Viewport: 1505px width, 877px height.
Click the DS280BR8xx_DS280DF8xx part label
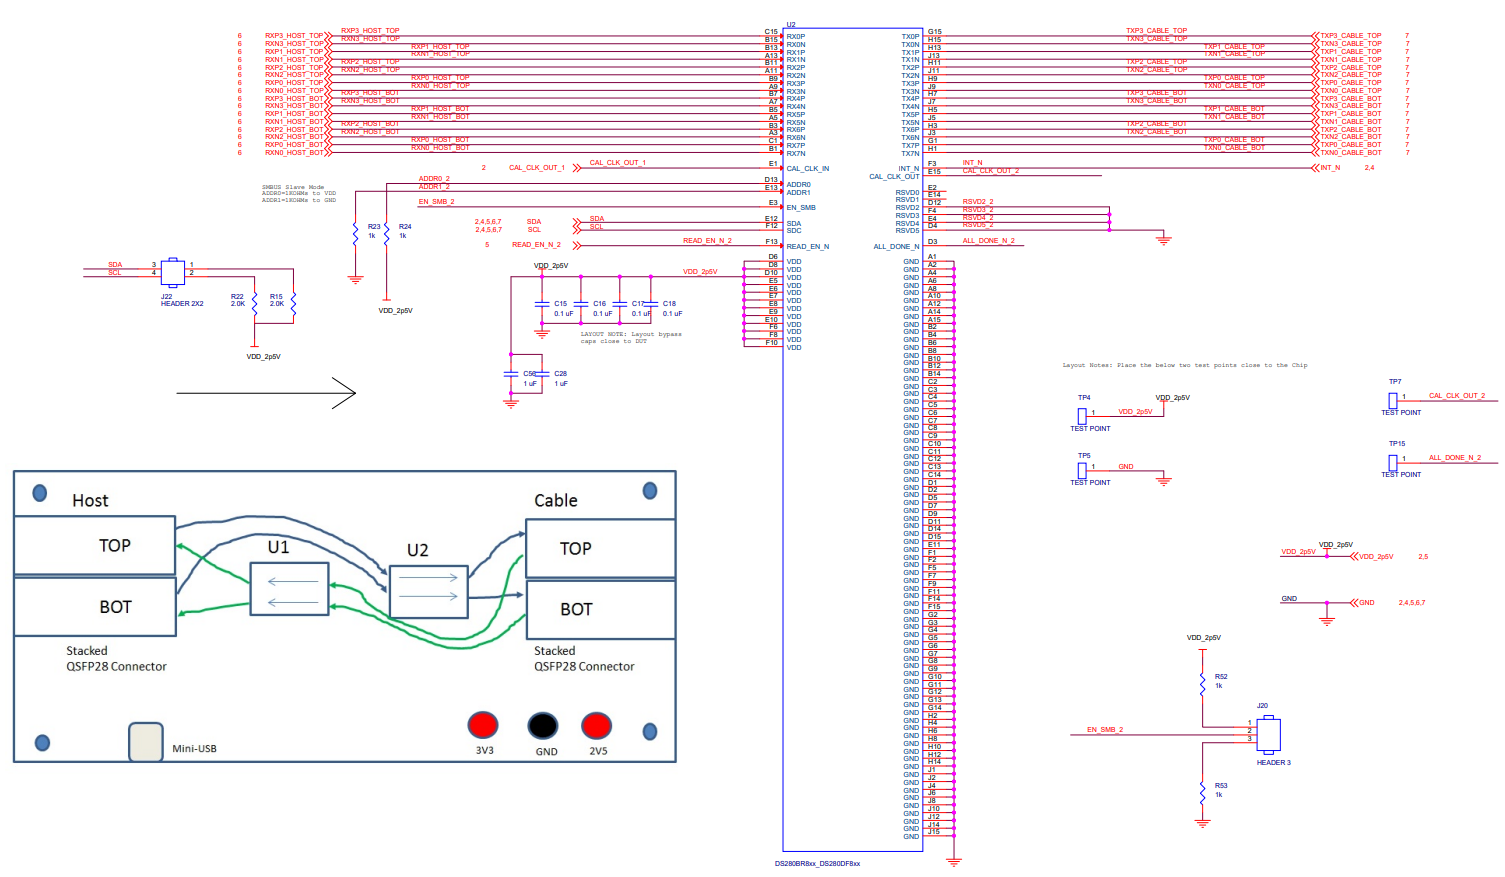817,863
